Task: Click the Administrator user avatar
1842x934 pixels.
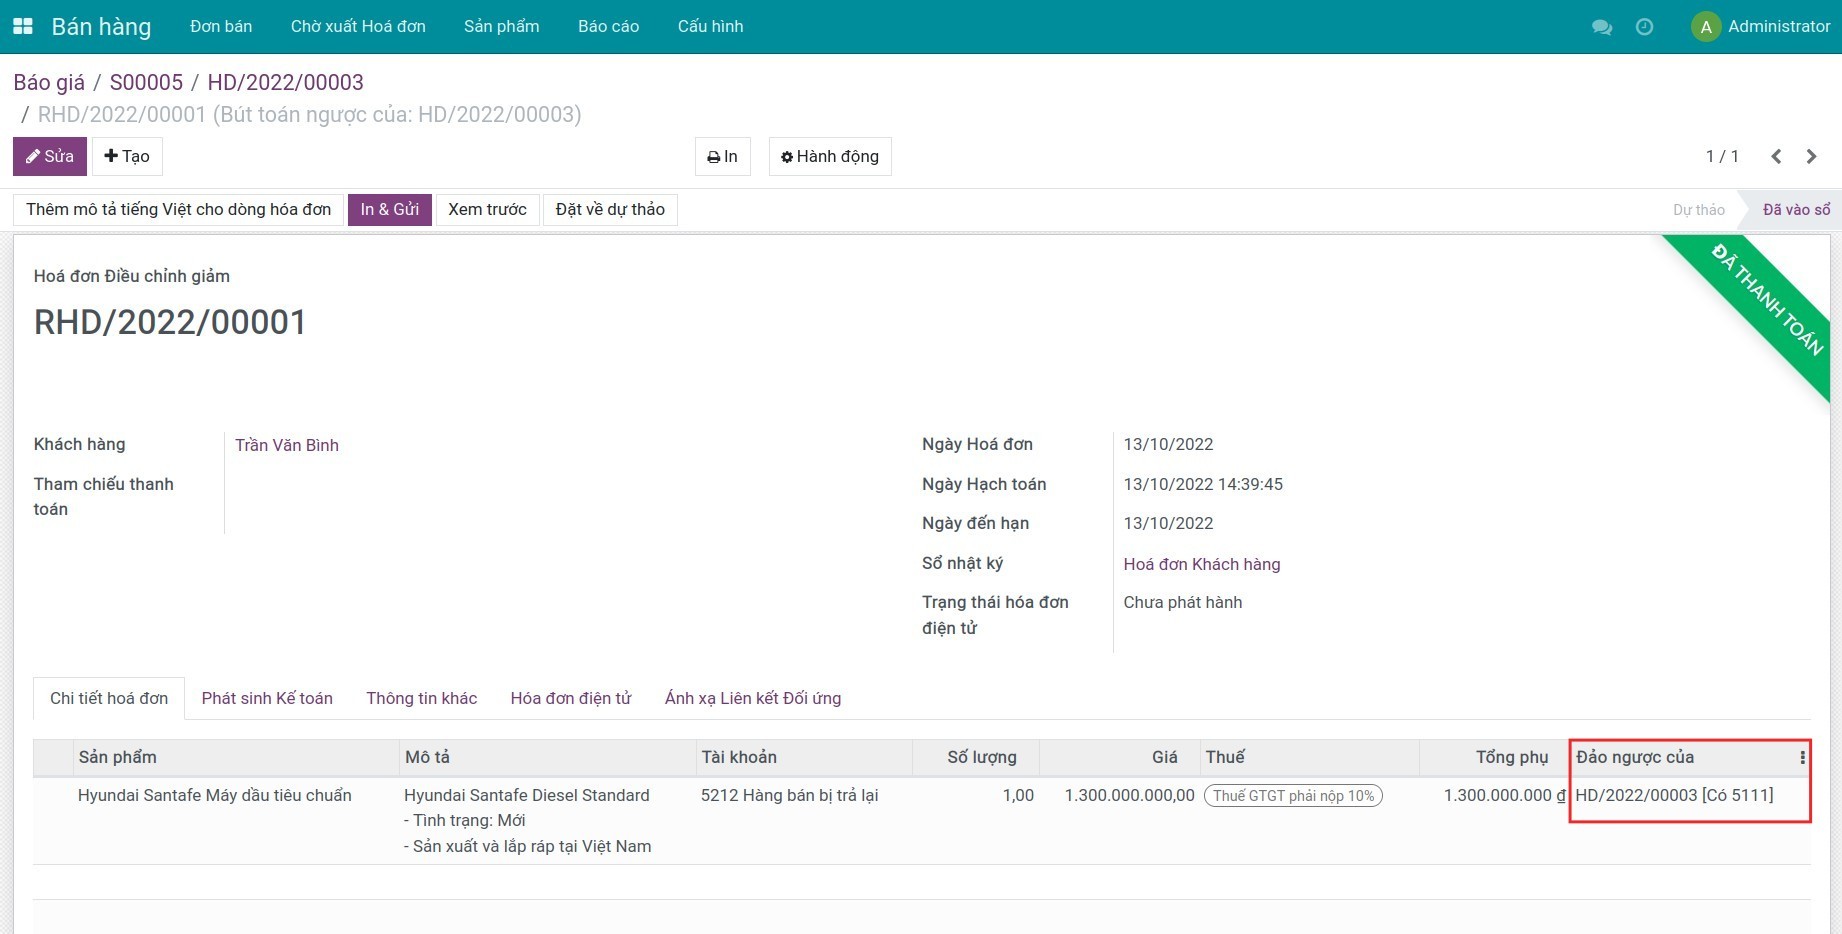Action: point(1705,27)
